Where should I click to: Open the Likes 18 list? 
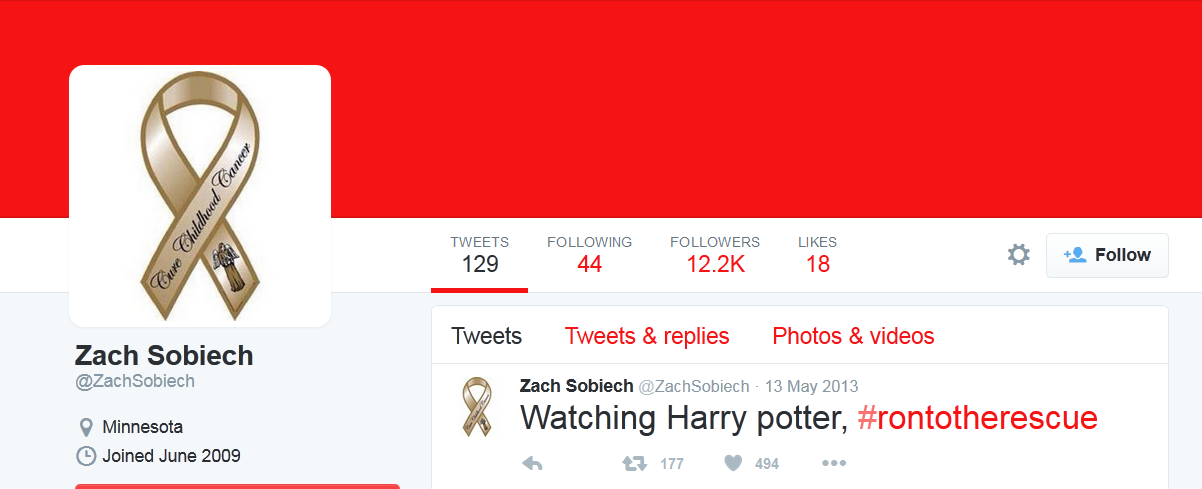click(817, 255)
